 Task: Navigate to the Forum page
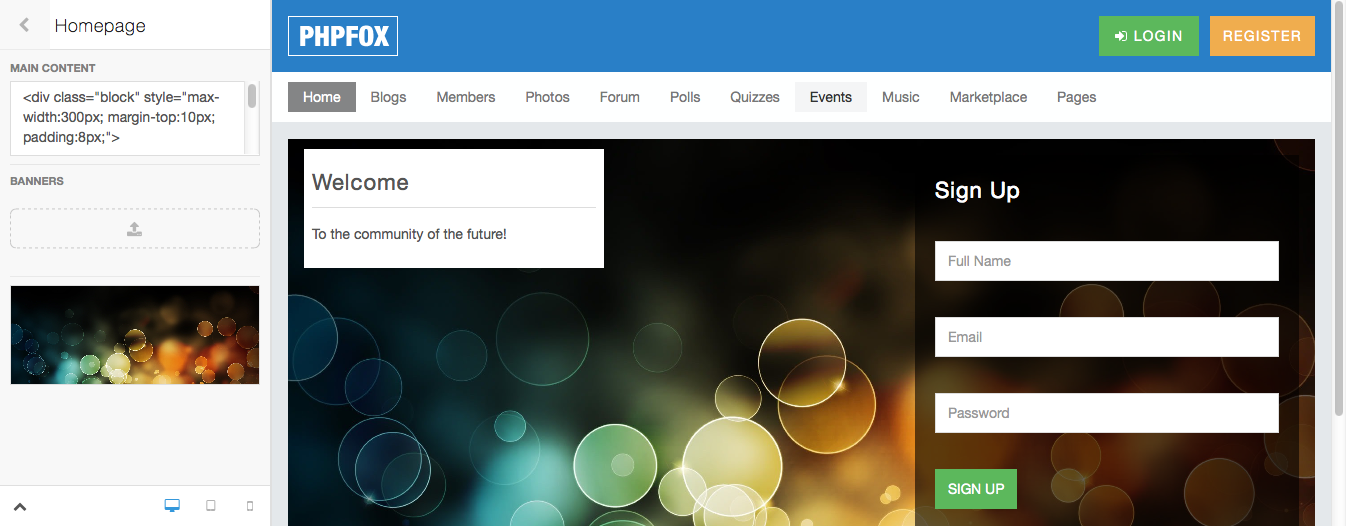tap(620, 97)
